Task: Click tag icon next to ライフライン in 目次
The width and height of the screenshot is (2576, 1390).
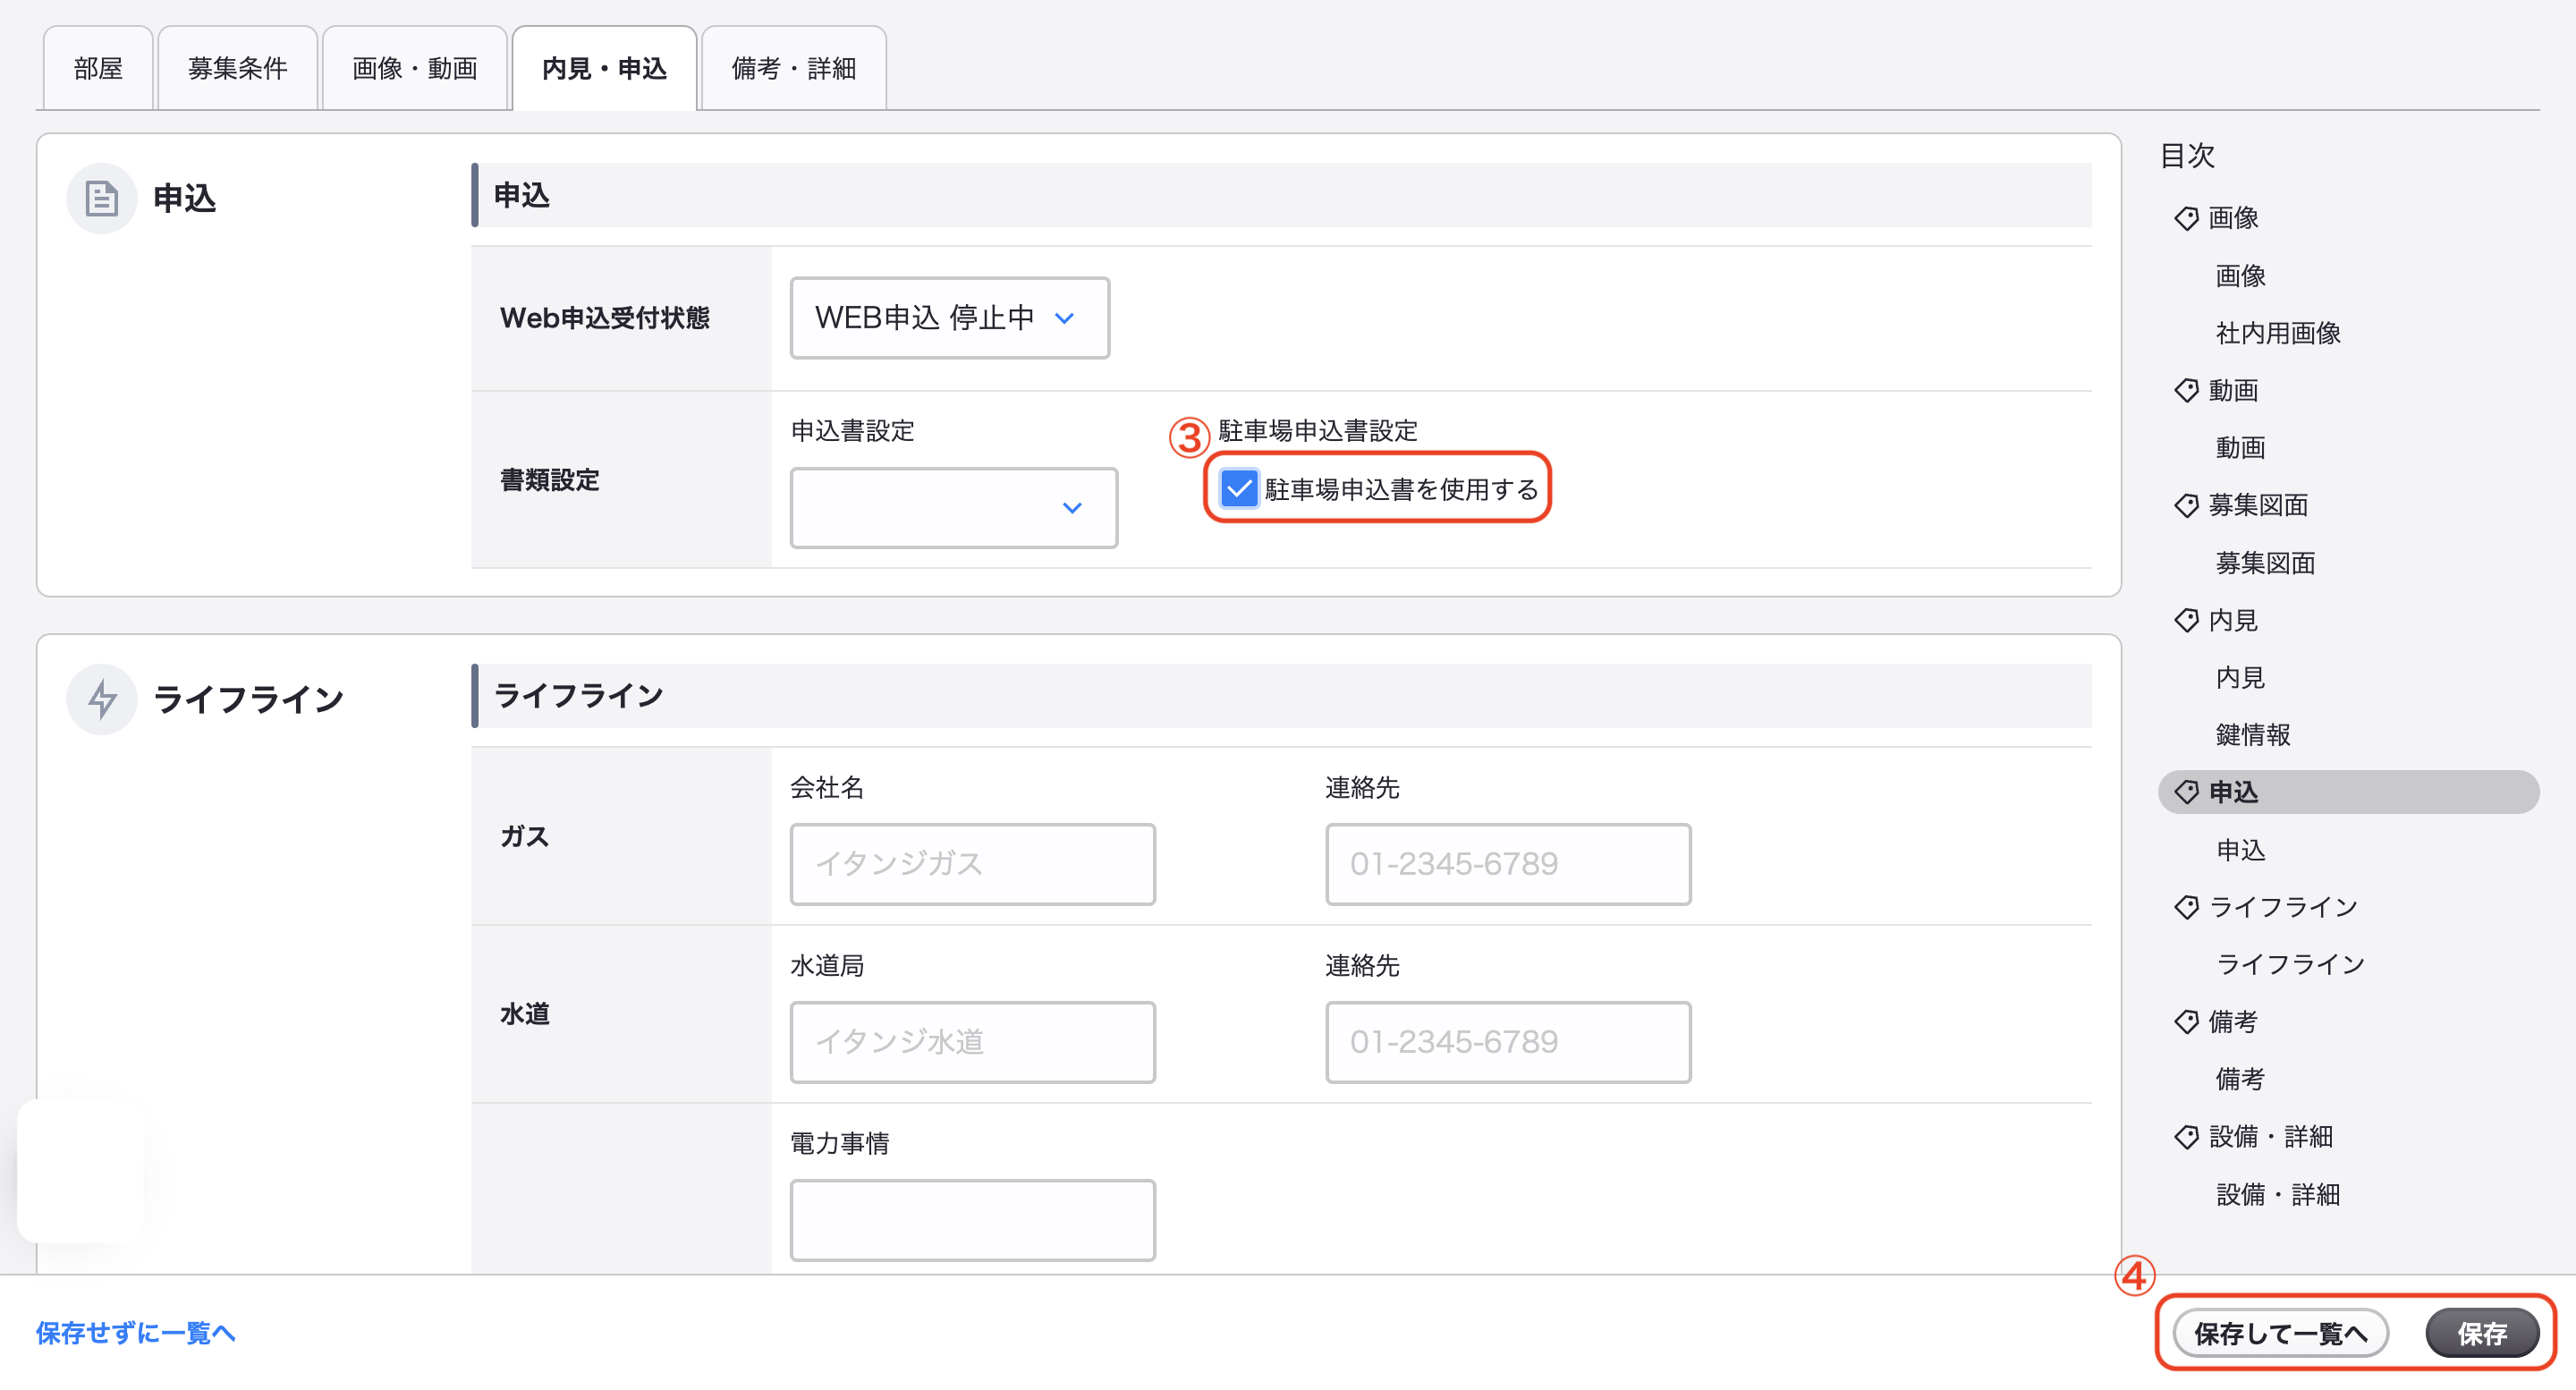Action: click(x=2186, y=907)
